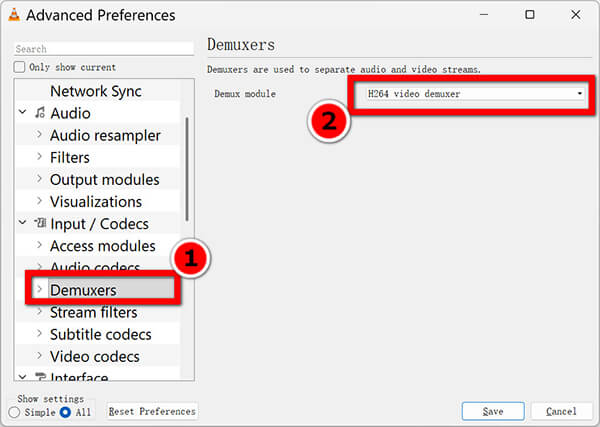This screenshot has width=600, height=427.
Task: Expand the Access modules chevron
Action: tap(39, 245)
